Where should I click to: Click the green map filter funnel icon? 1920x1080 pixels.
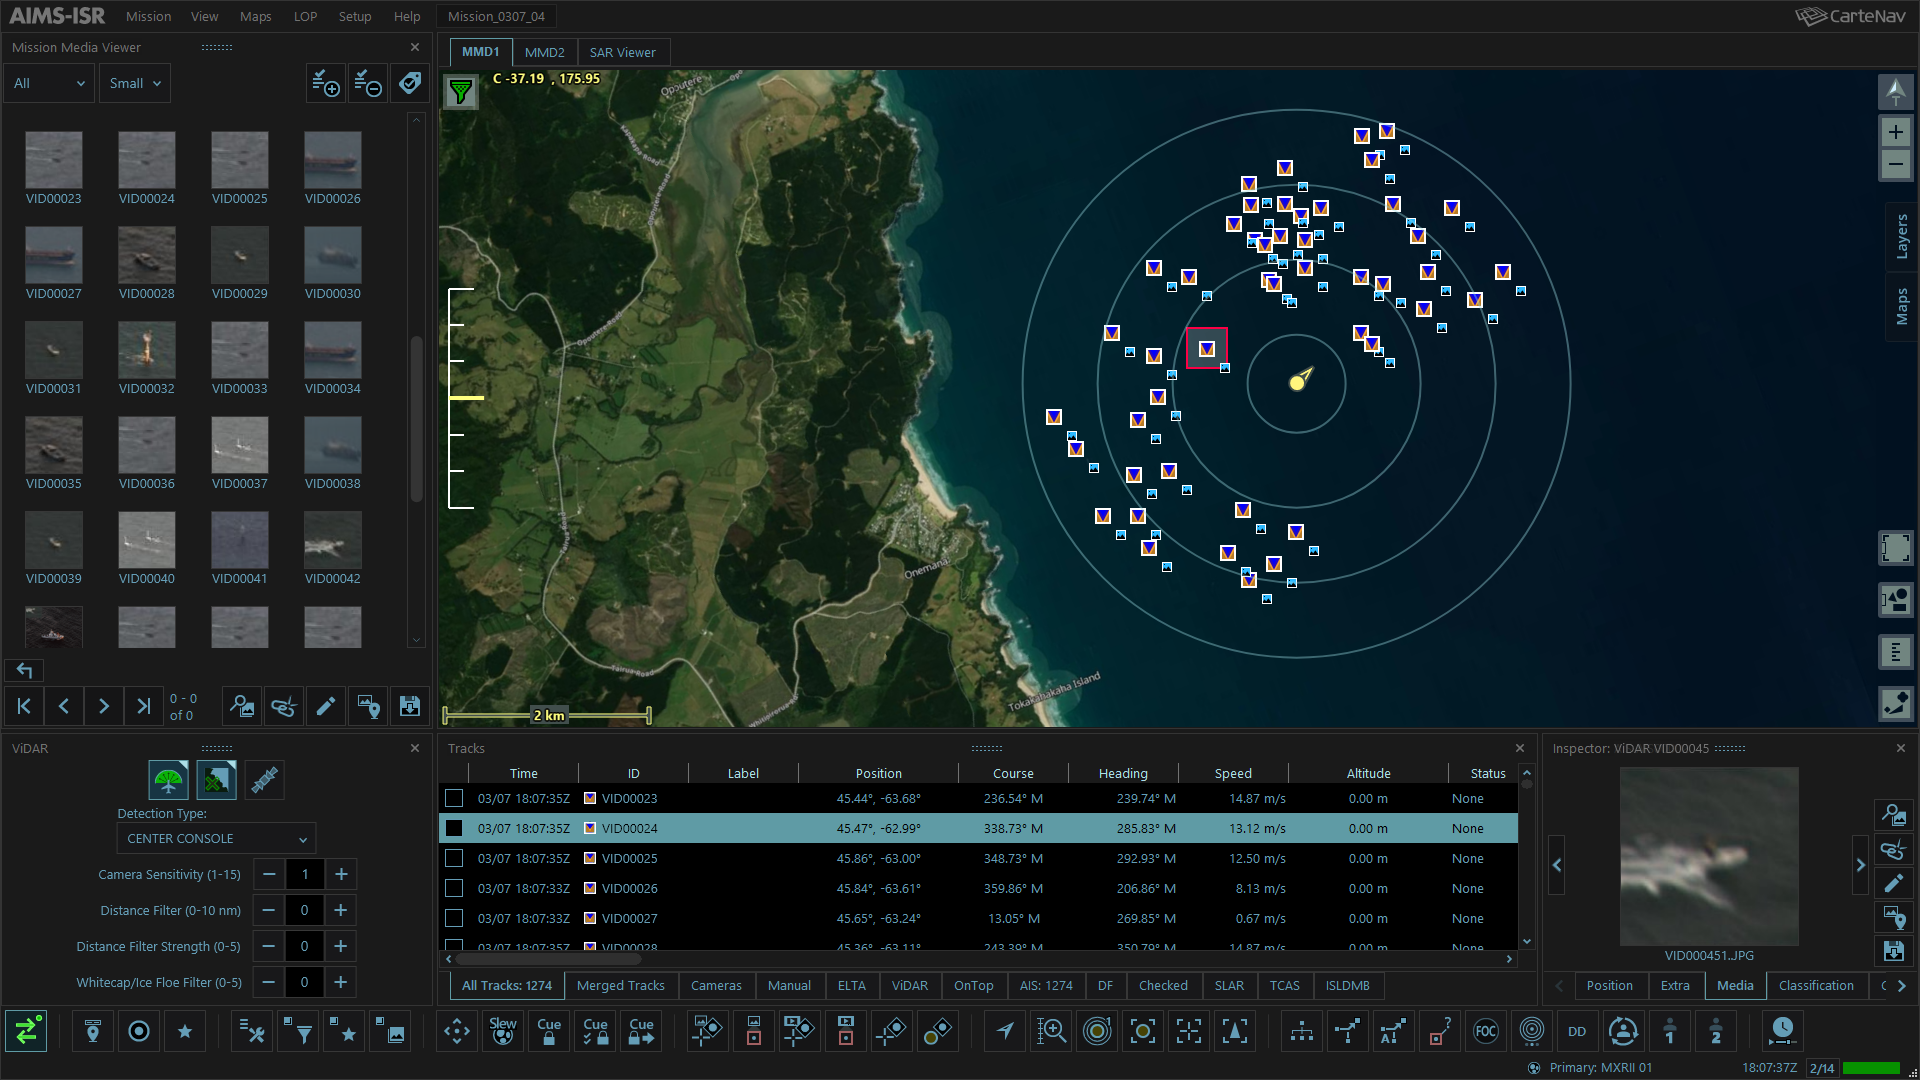click(x=461, y=92)
